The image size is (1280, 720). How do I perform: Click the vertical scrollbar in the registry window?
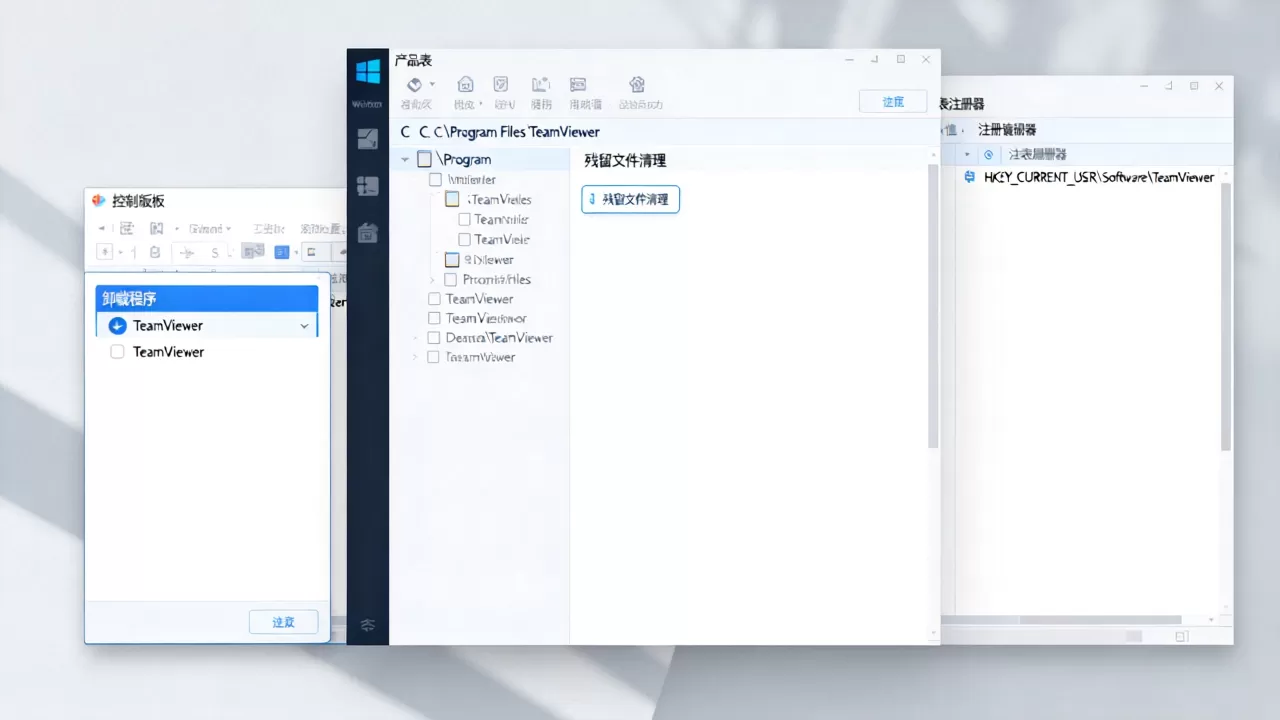[x=1226, y=317]
